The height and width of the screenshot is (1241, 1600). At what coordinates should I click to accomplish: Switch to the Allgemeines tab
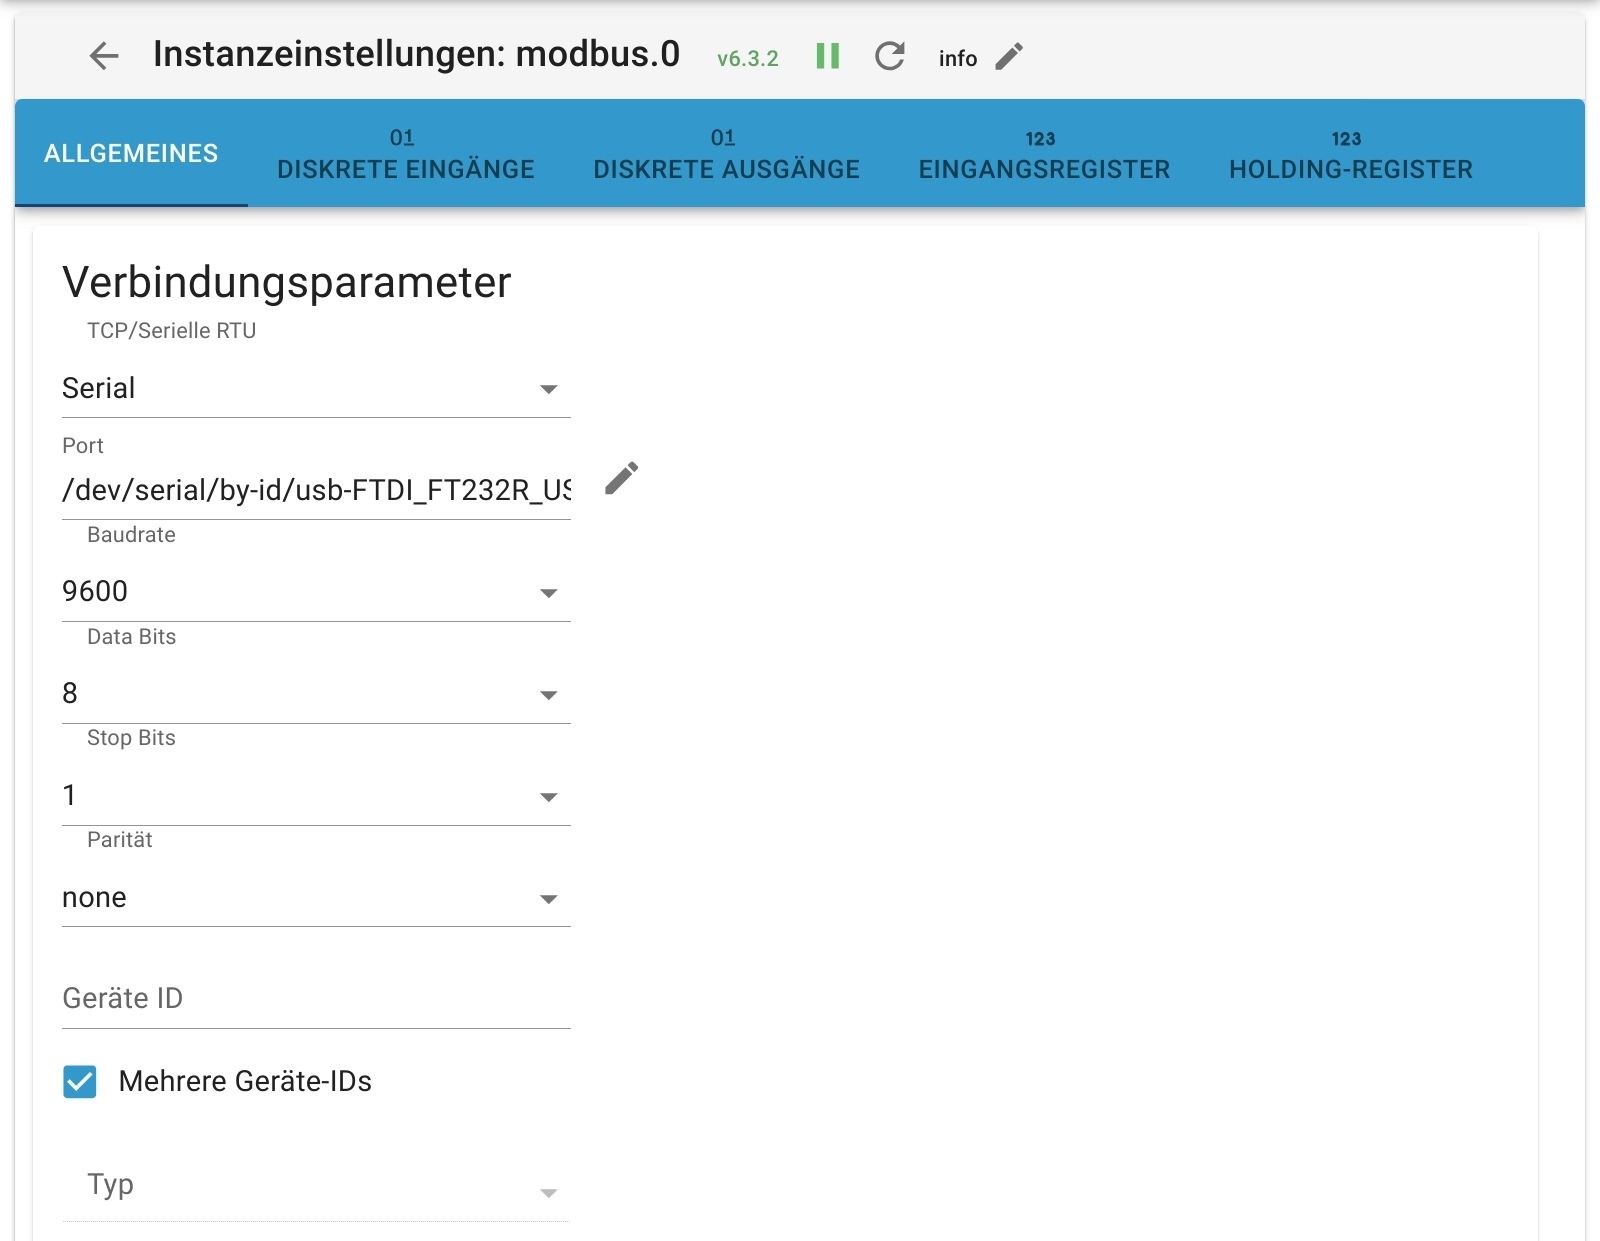click(131, 153)
